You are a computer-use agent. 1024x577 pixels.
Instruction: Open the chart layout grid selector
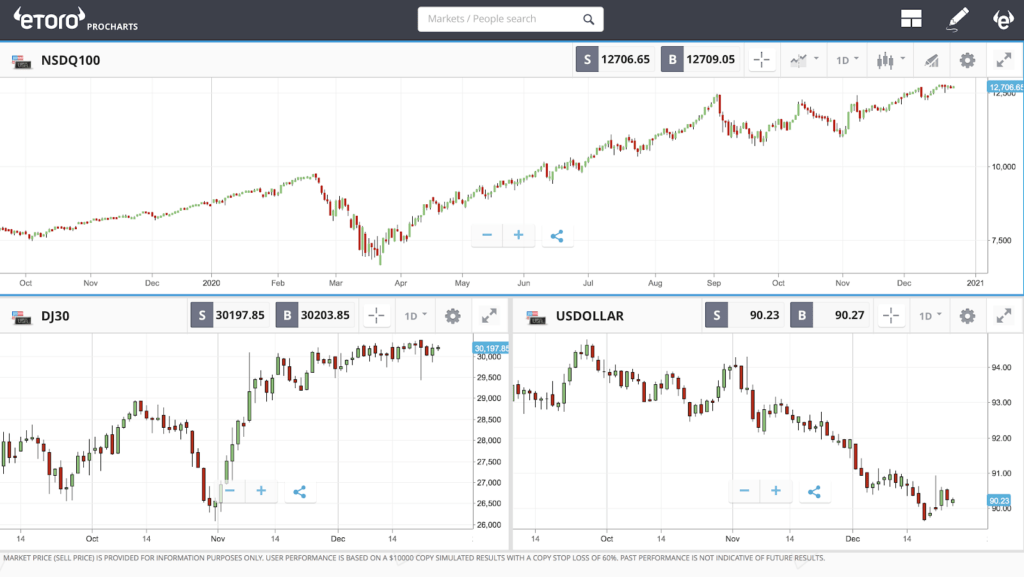coord(911,19)
